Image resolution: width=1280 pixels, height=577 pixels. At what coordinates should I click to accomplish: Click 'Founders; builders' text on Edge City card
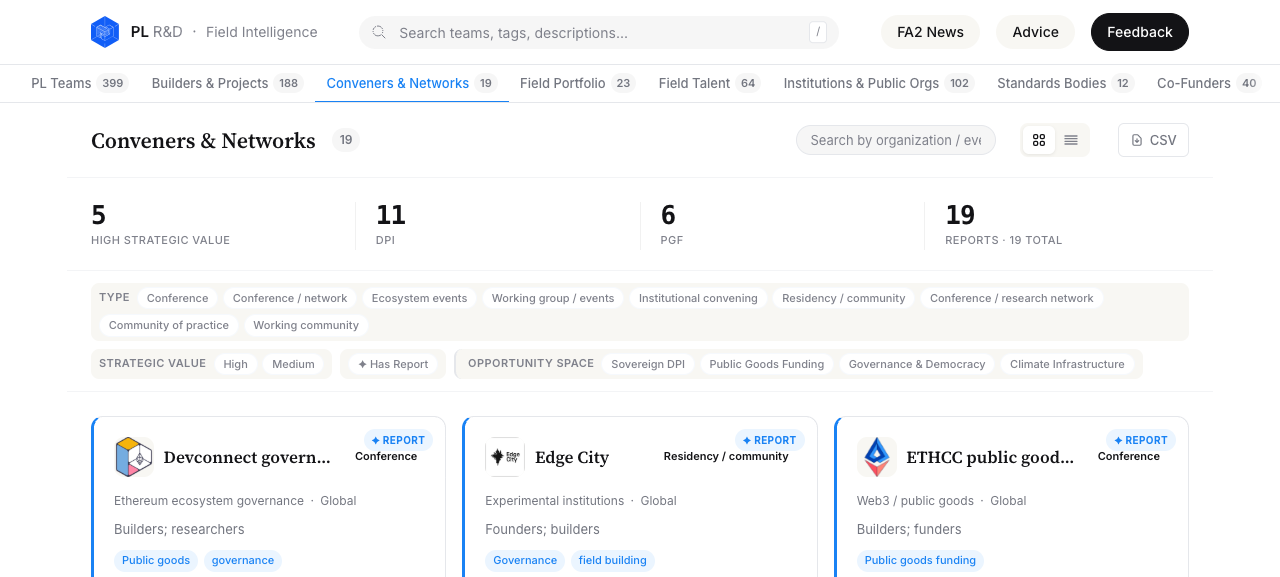(543, 529)
